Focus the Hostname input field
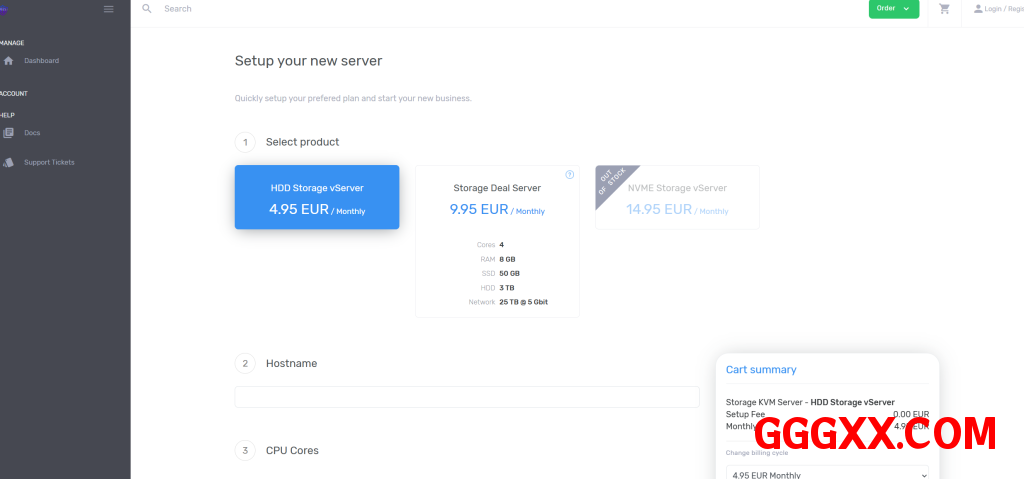 (x=467, y=397)
